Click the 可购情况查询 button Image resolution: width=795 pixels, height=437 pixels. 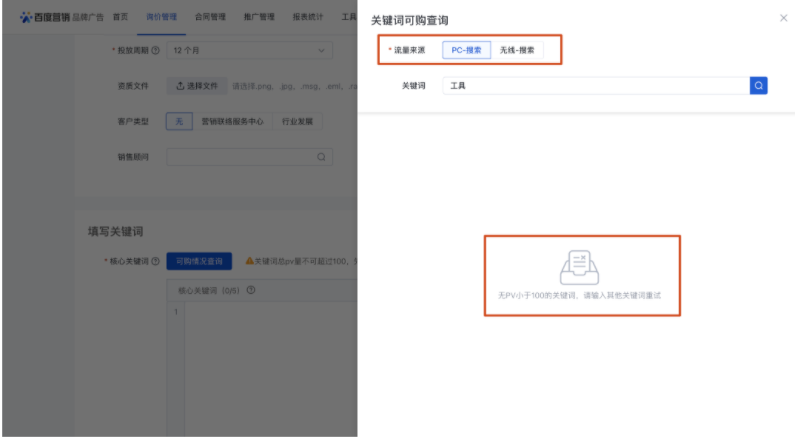pyautogui.click(x=199, y=261)
